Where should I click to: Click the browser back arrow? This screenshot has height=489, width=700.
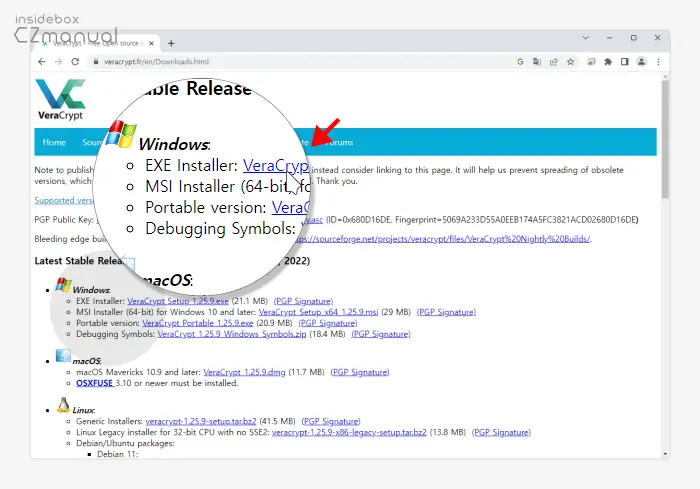tap(40, 62)
